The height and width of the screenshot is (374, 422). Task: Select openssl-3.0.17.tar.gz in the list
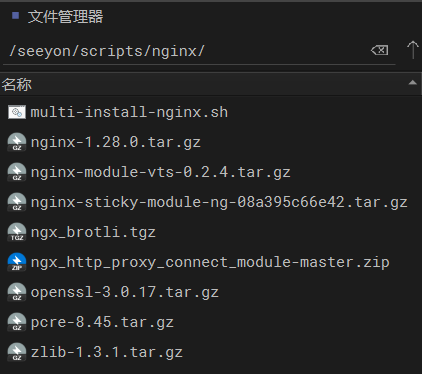pyautogui.click(x=211, y=292)
